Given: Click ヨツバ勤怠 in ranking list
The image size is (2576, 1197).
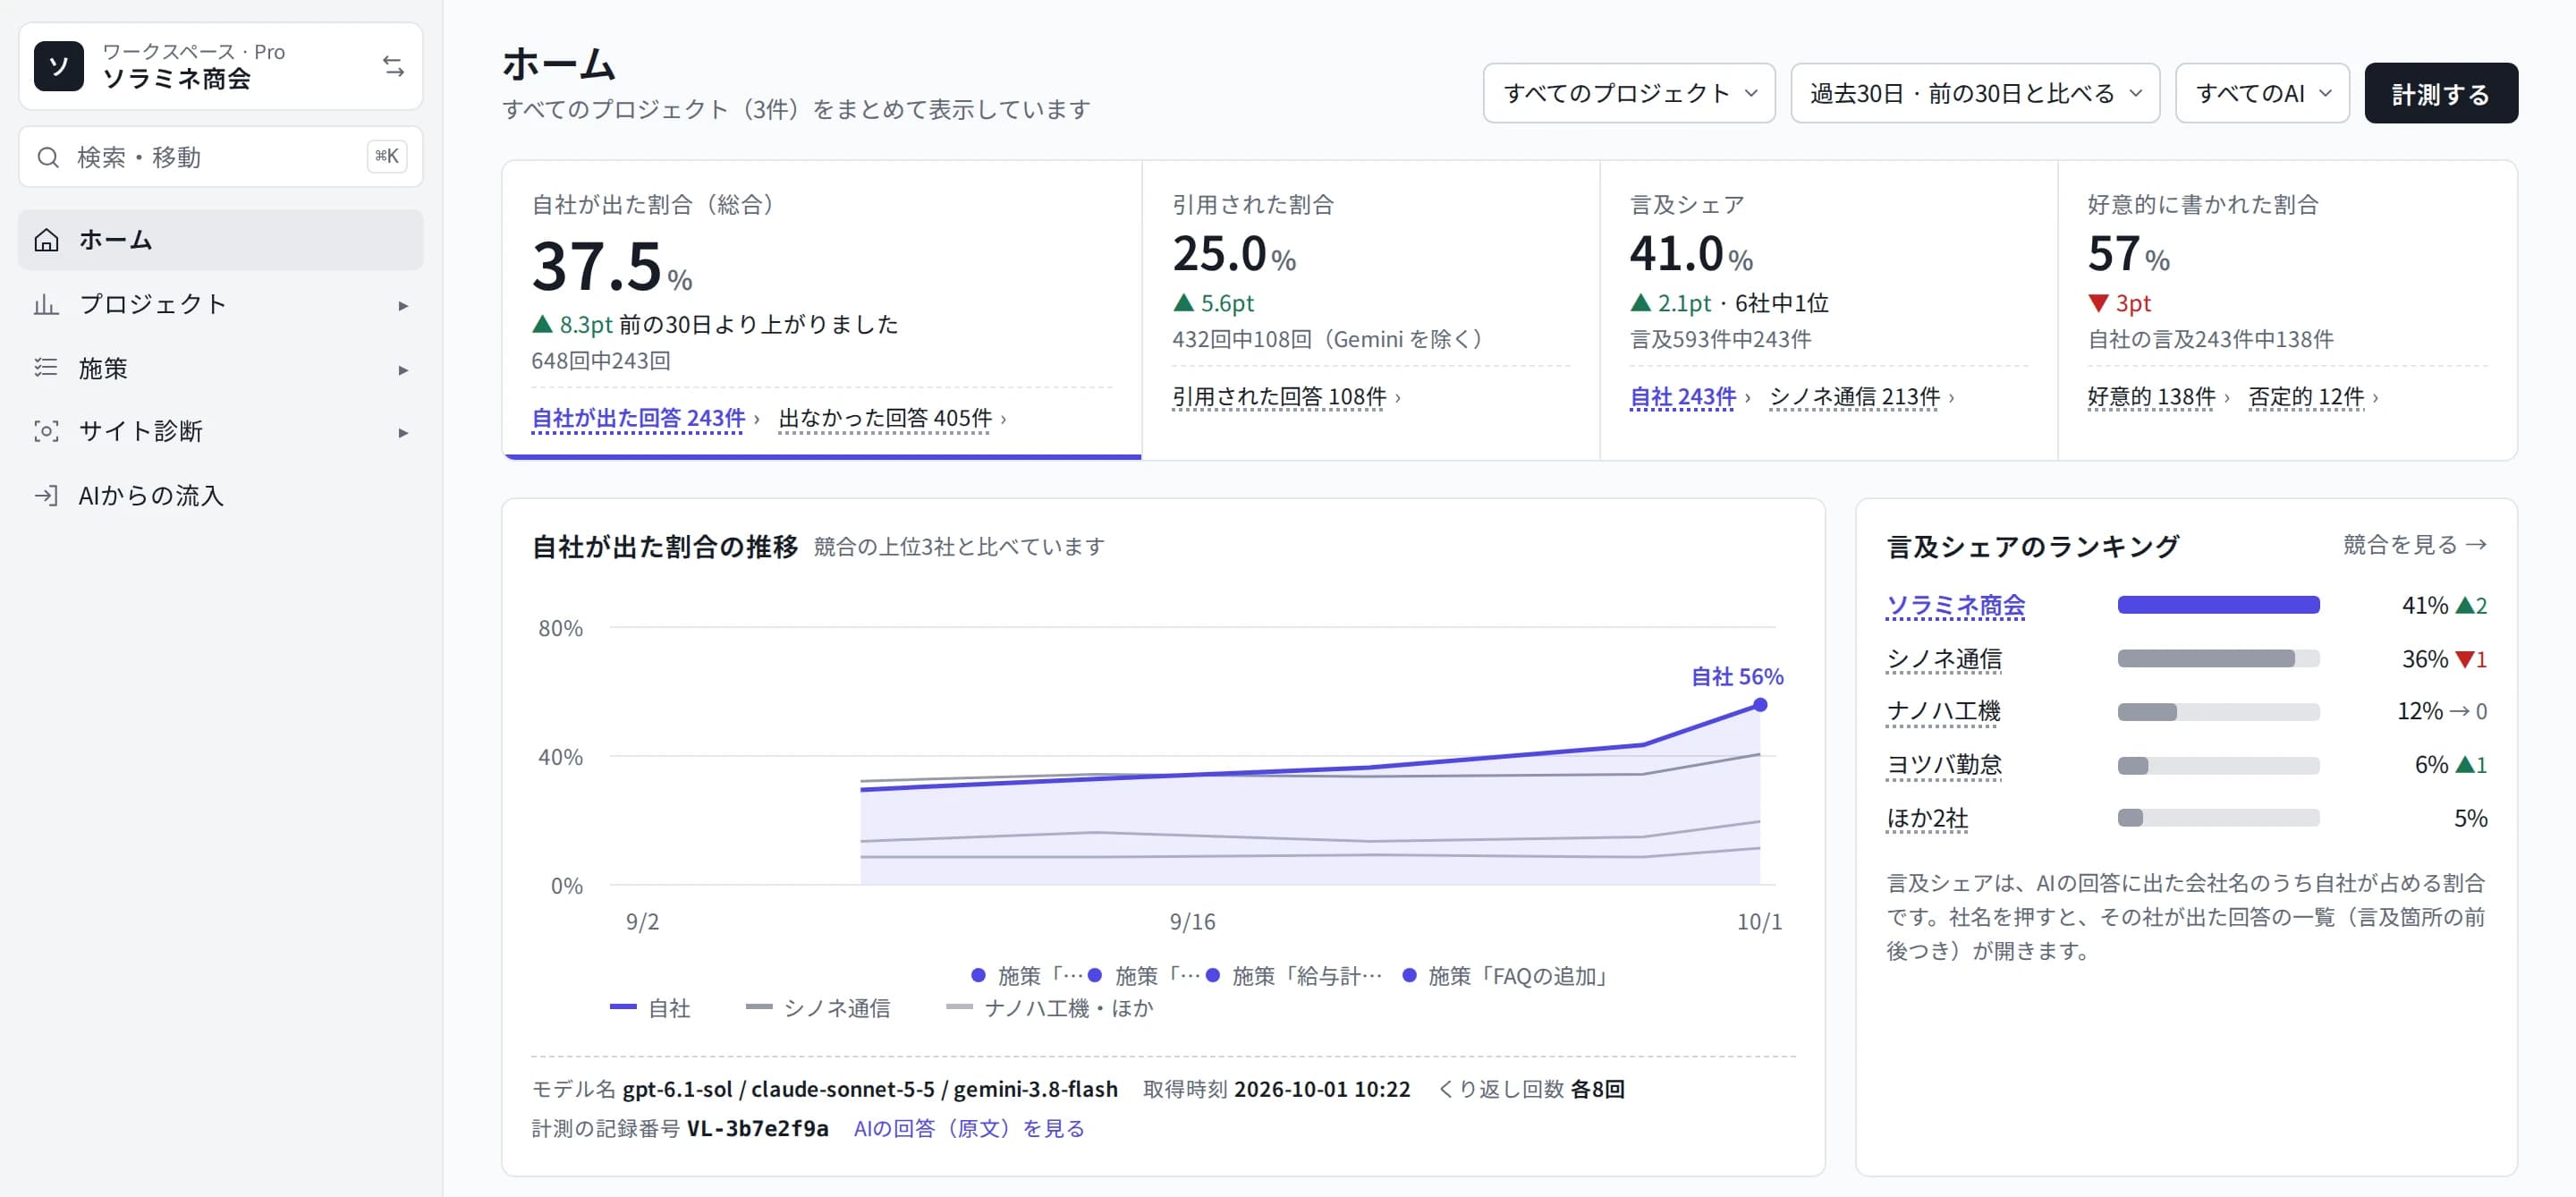Looking at the screenshot, I should coord(1943,765).
